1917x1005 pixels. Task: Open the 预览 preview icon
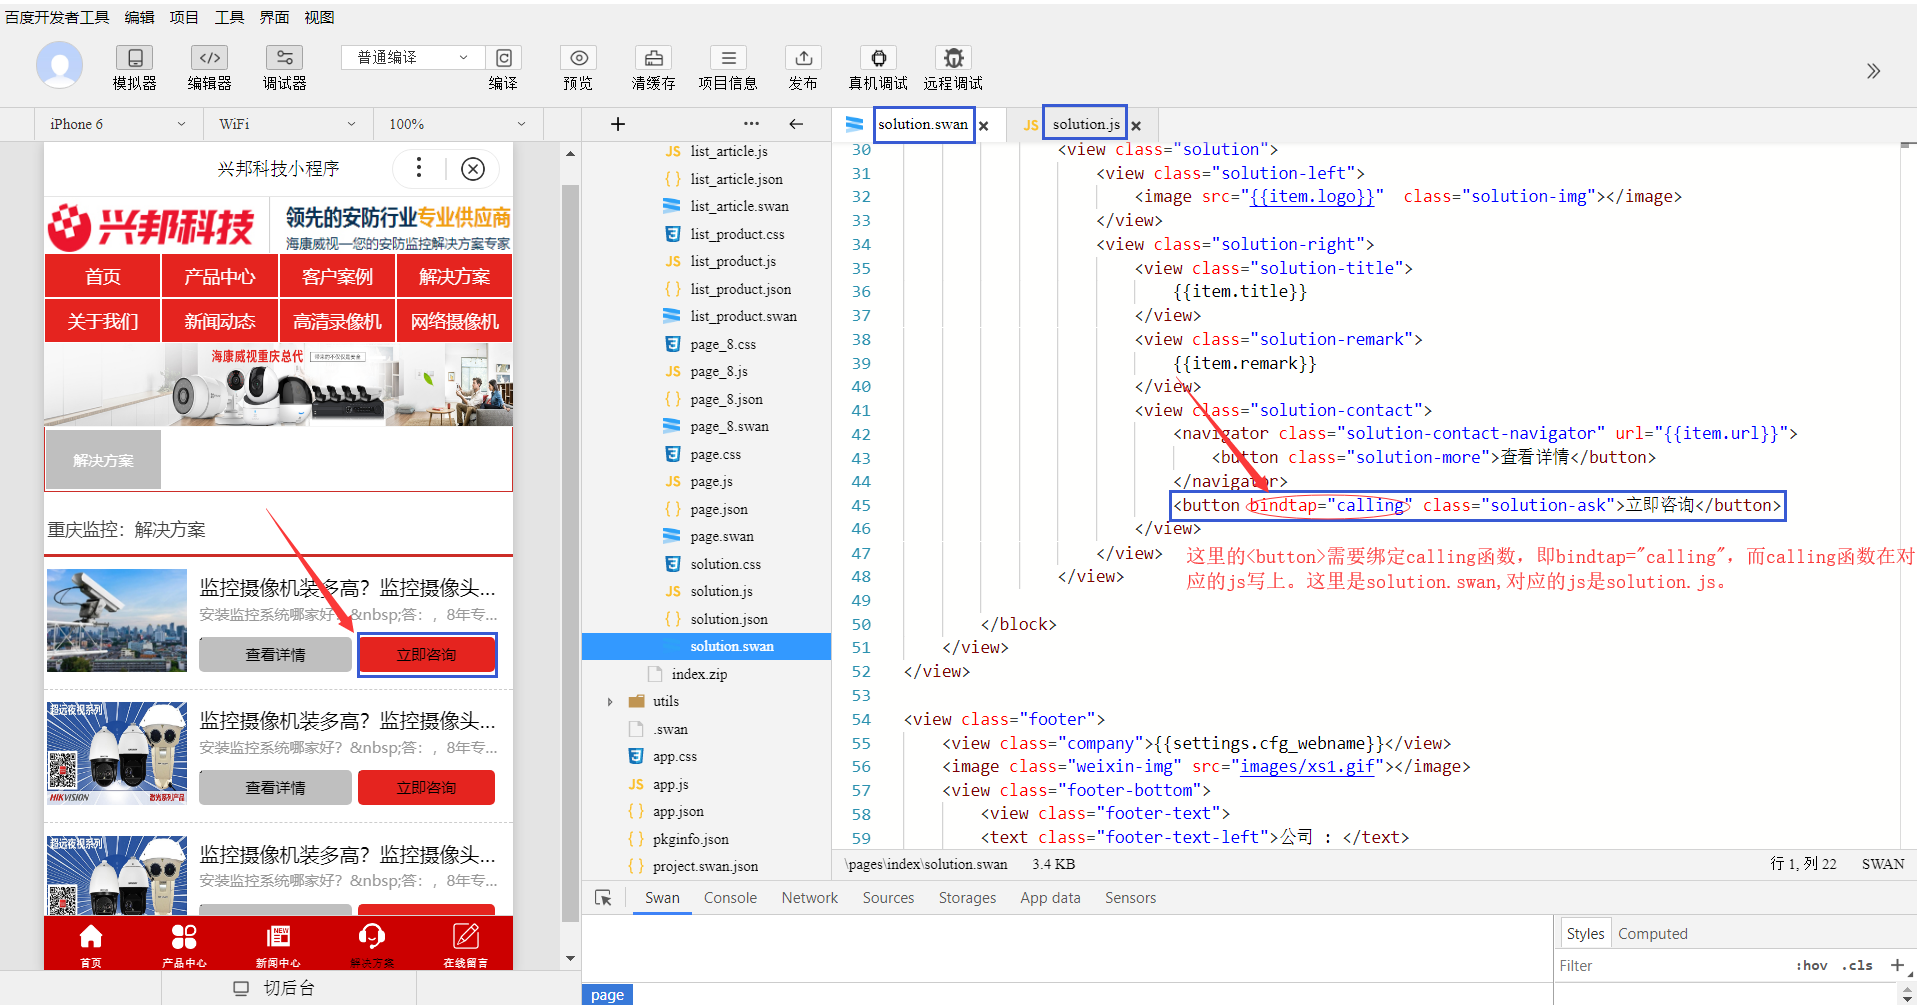coord(578,59)
